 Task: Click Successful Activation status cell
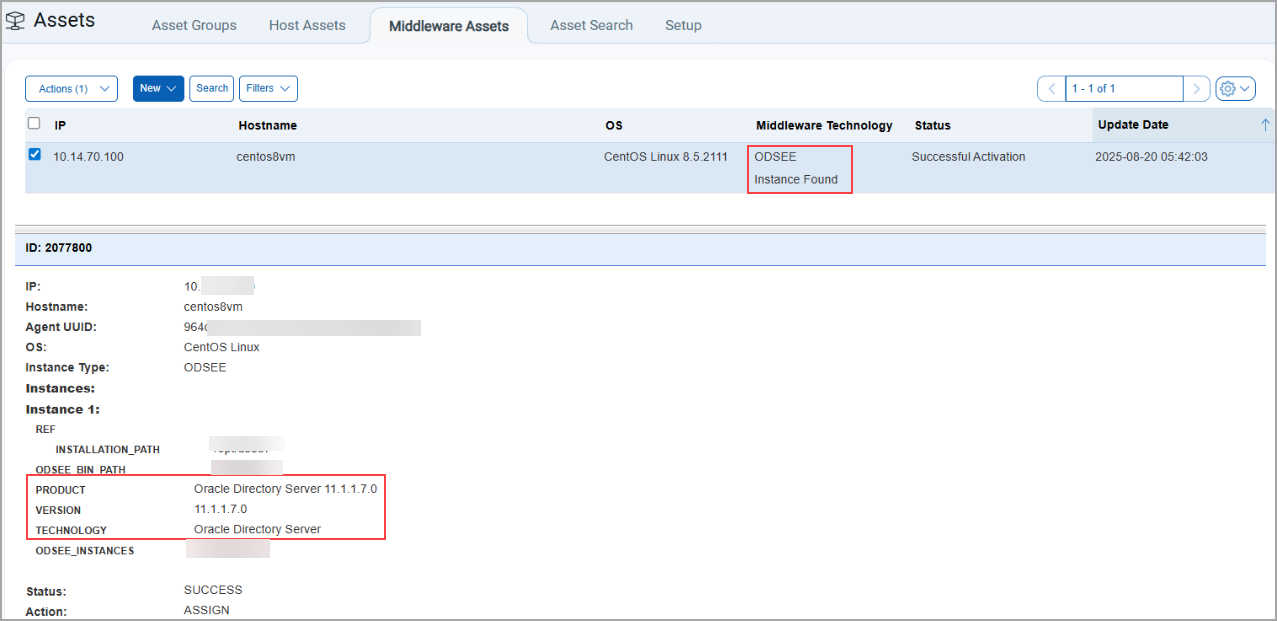point(968,157)
